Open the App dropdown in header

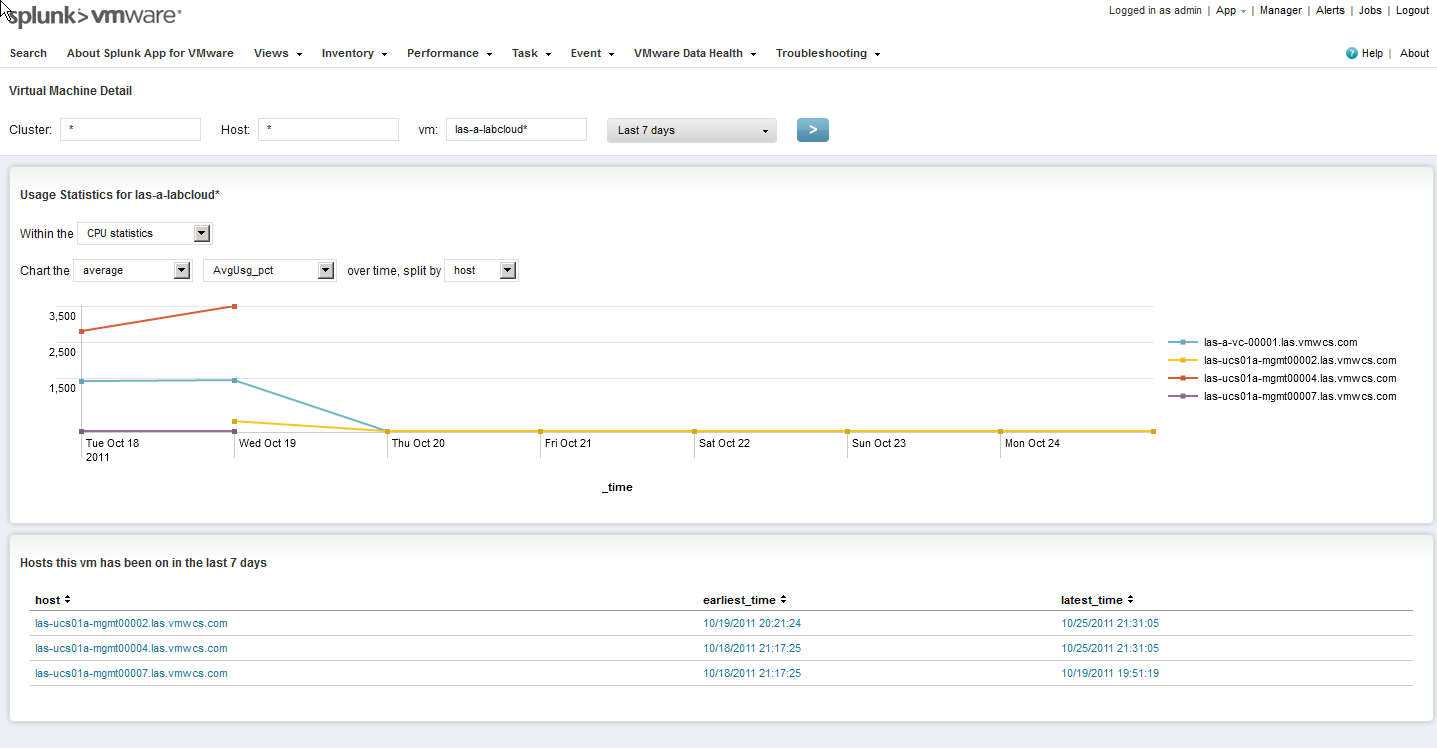click(1231, 10)
